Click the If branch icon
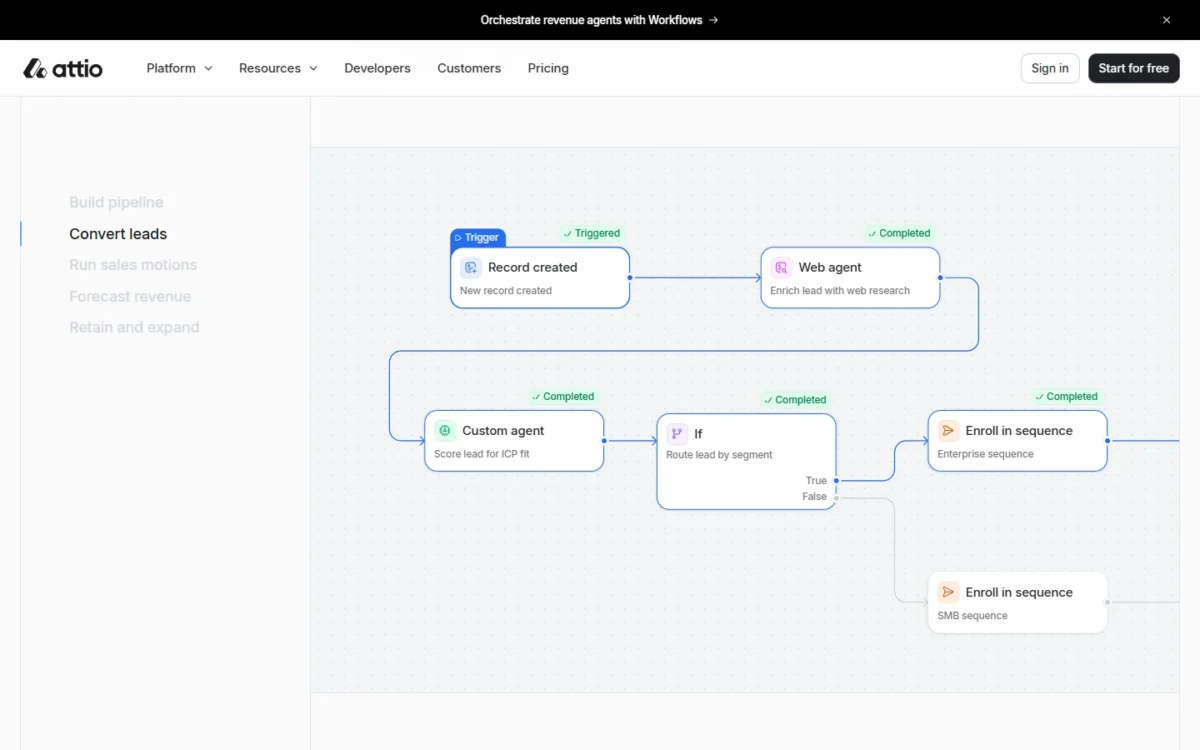Screen dimensions: 1200x750 pyautogui.click(x=677, y=434)
